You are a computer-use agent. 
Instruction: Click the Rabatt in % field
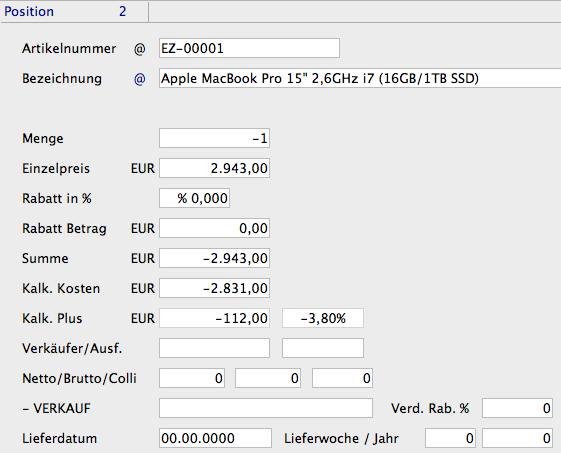(x=194, y=198)
